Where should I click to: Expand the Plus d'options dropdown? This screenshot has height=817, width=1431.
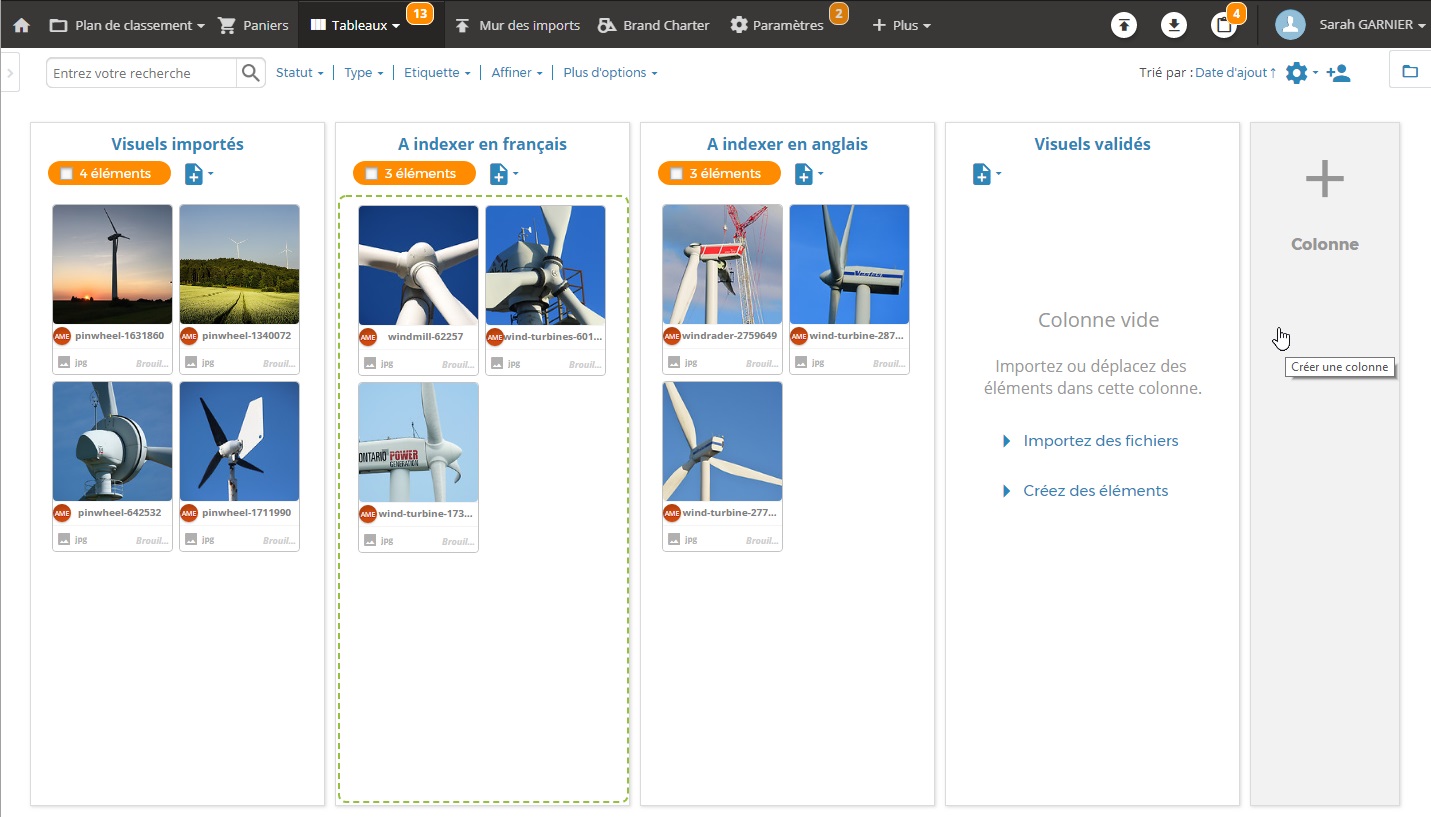[x=610, y=73]
